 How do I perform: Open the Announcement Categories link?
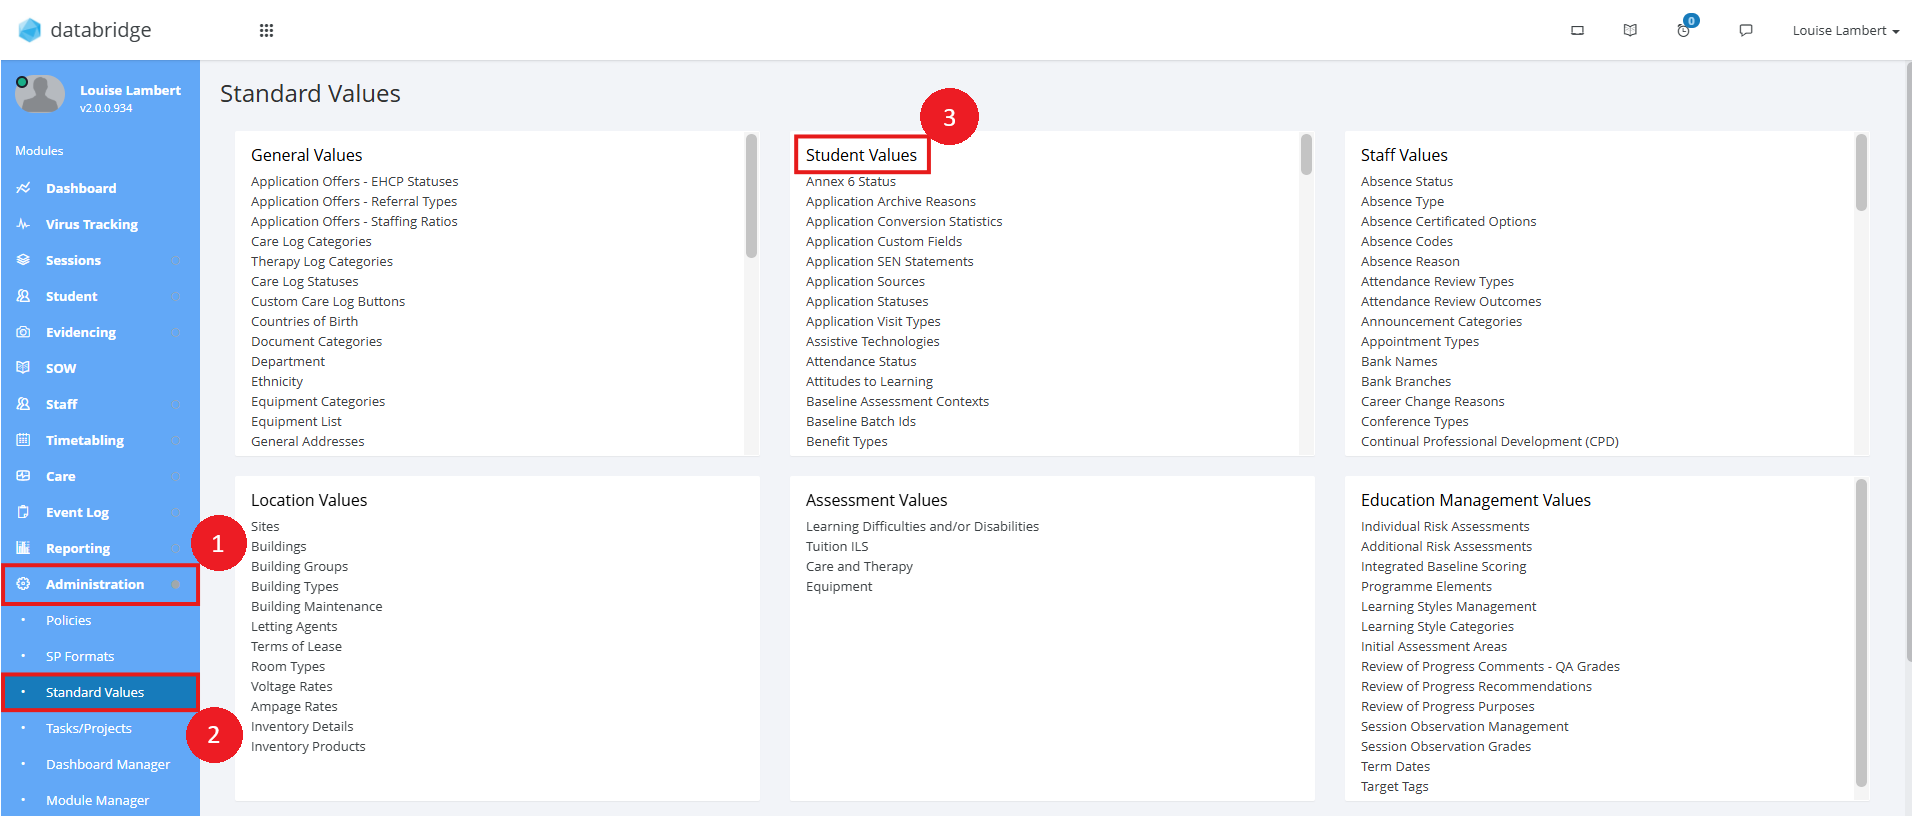tap(1441, 321)
